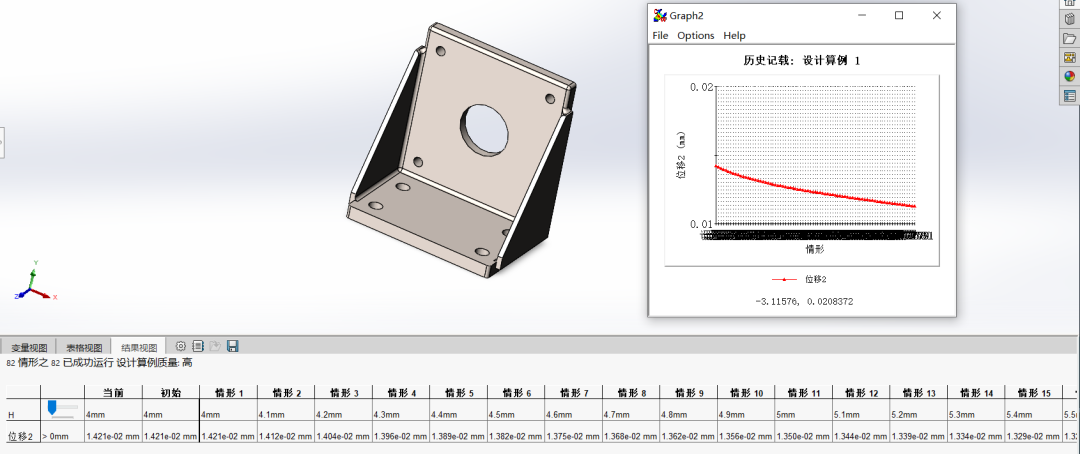The width and height of the screenshot is (1080, 454).
Task: Open the Design Library pane icon
Action: coord(1070,19)
